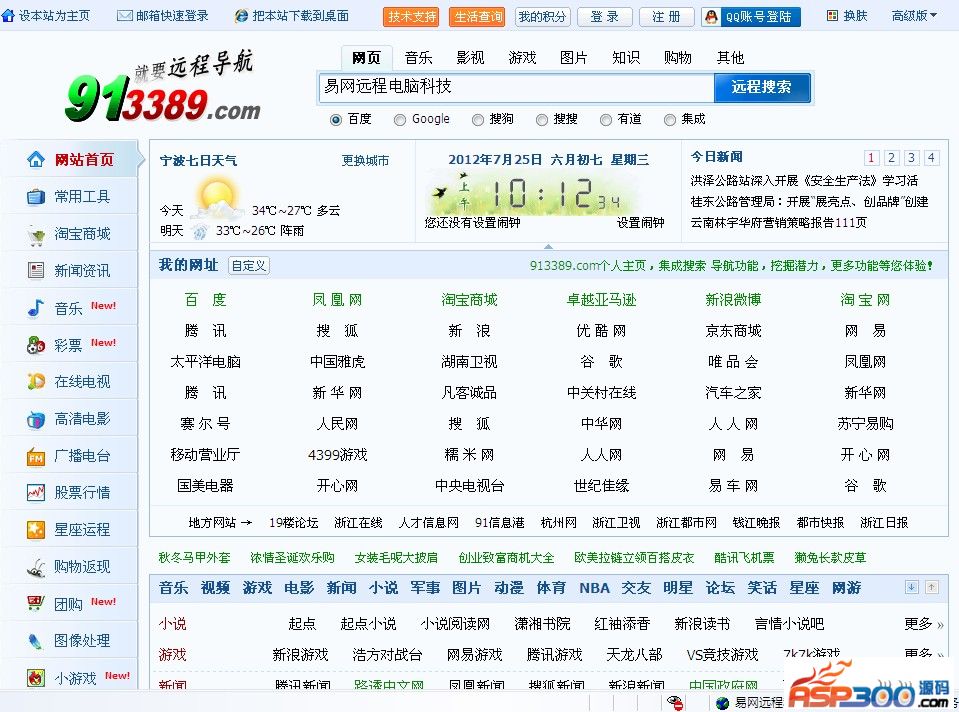
Task: Select the 有道 search engine radio
Action: point(605,120)
